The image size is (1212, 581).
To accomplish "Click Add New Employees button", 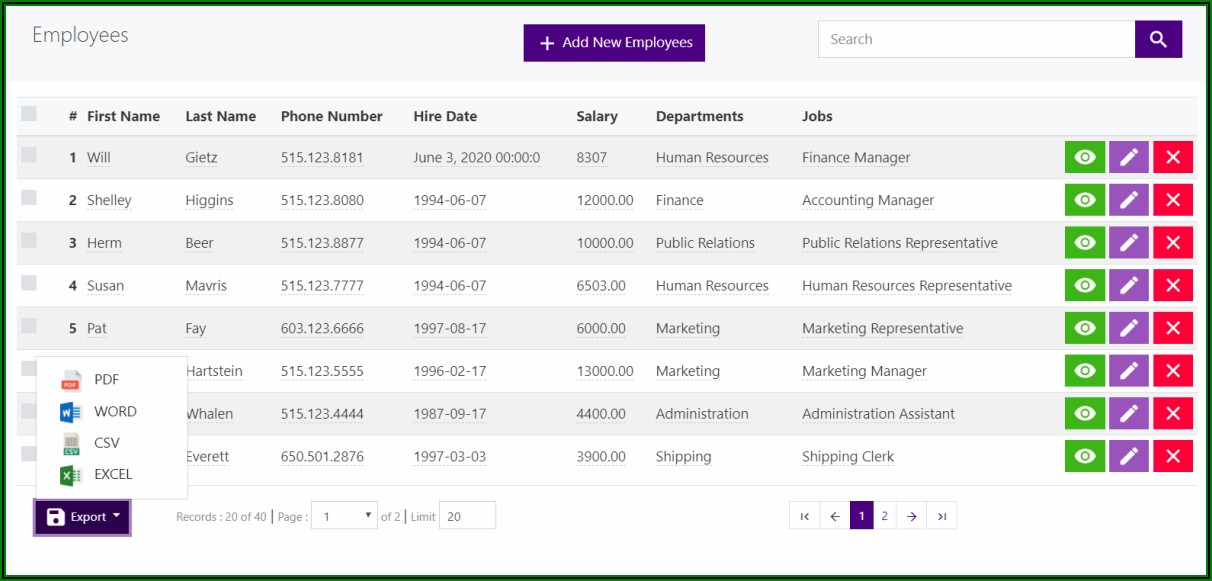I will [x=614, y=43].
